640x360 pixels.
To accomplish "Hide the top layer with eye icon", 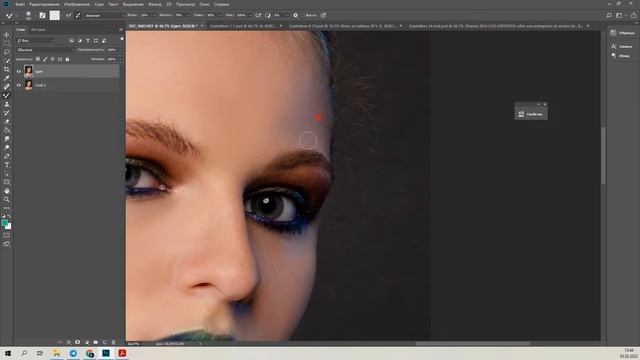I will pyautogui.click(x=18, y=71).
